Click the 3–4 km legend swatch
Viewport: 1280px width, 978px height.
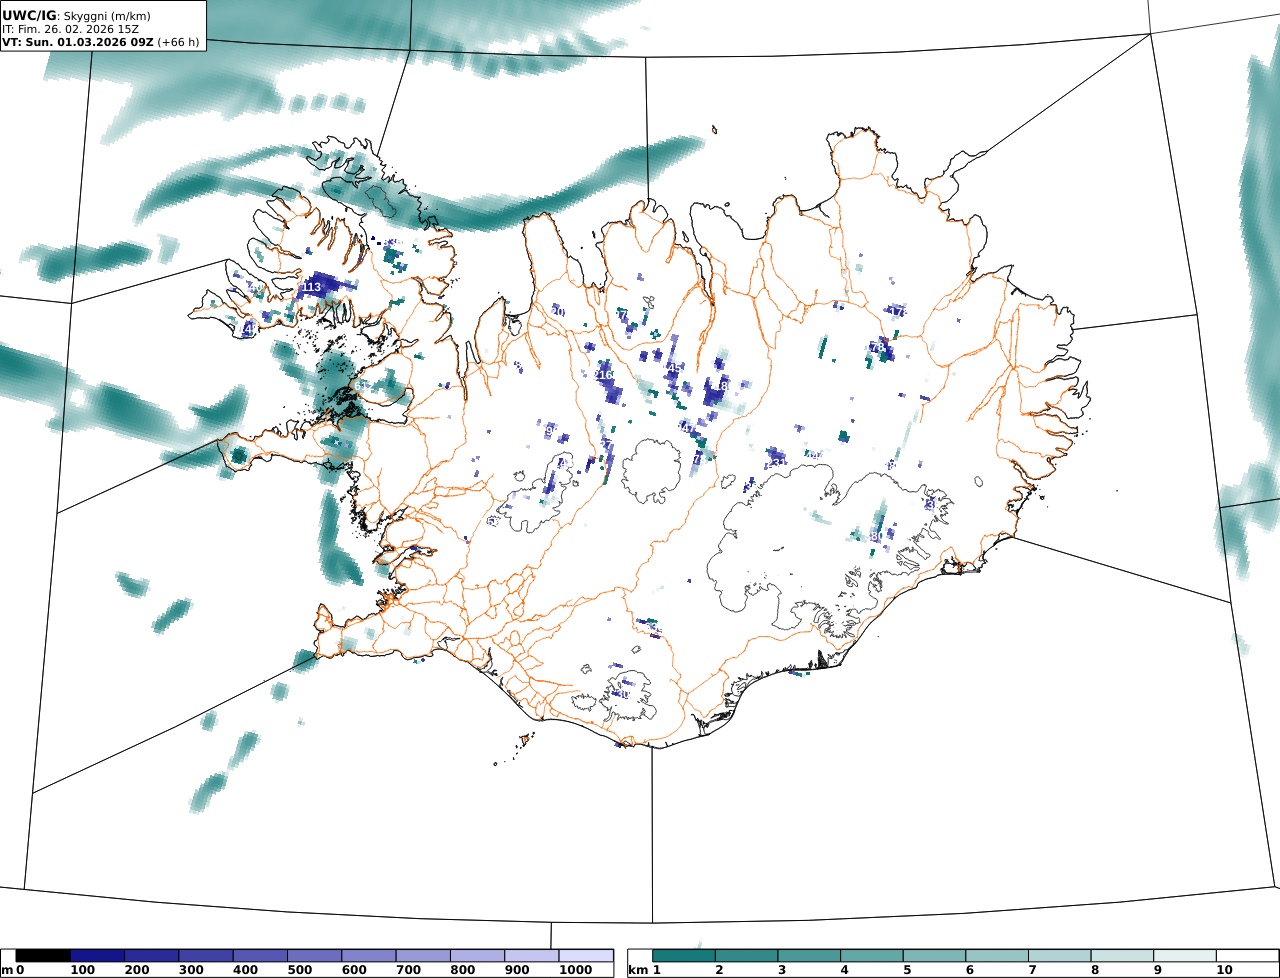[809, 956]
